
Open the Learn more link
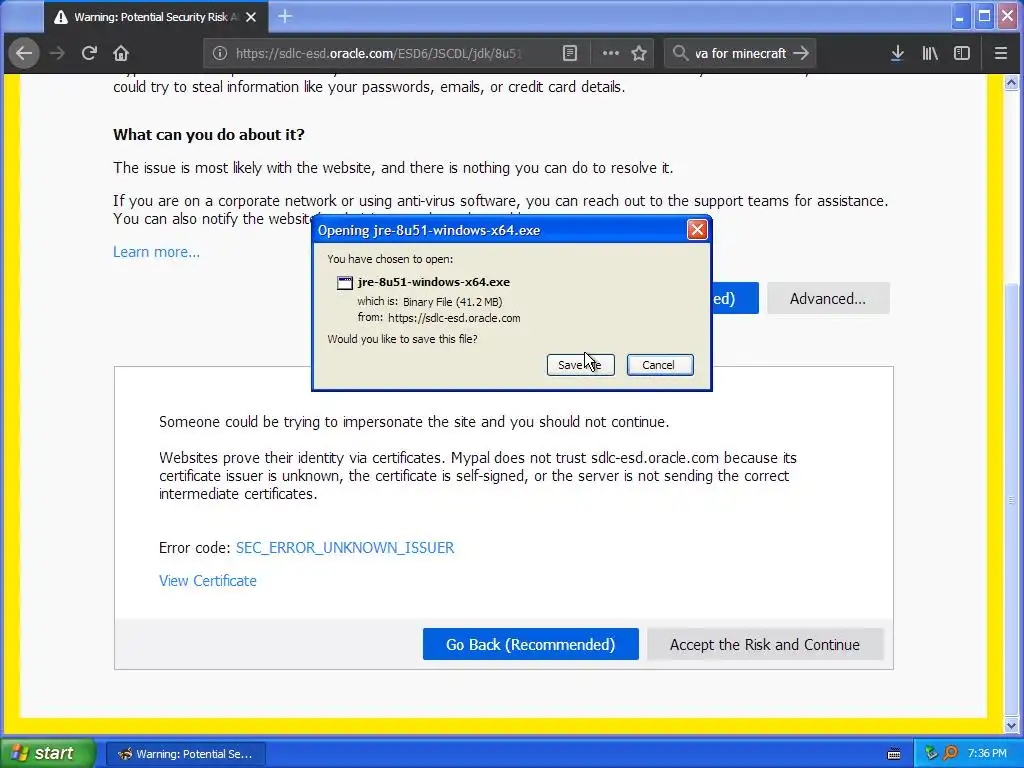156,252
